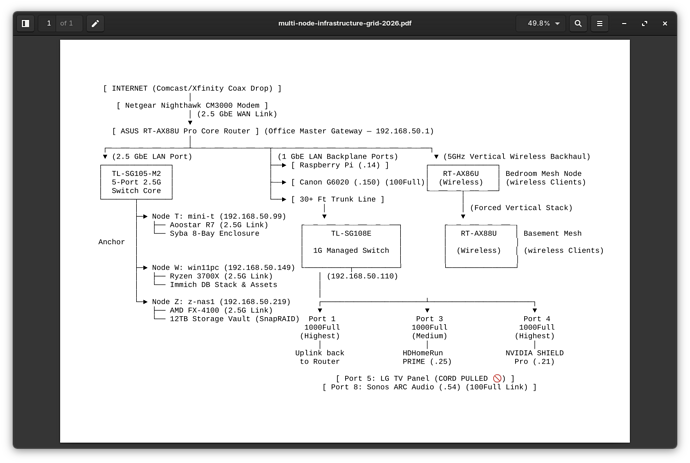Image resolution: width=690 pixels, height=463 pixels.
Task: Click the Anchor label
Action: (111, 242)
